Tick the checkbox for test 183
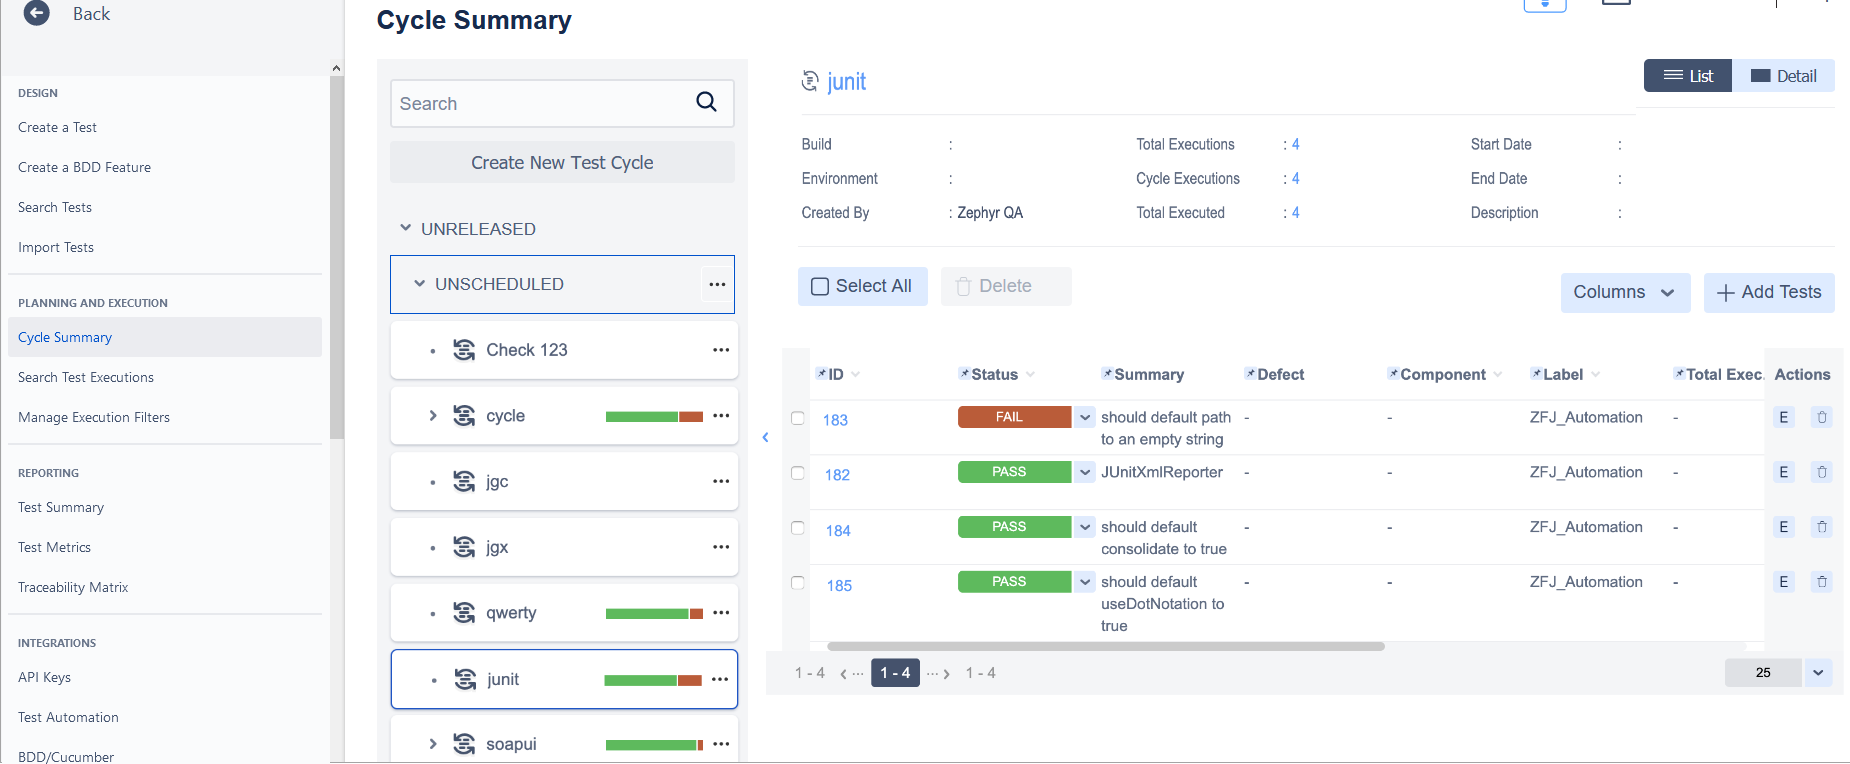This screenshot has width=1850, height=764. point(798,418)
